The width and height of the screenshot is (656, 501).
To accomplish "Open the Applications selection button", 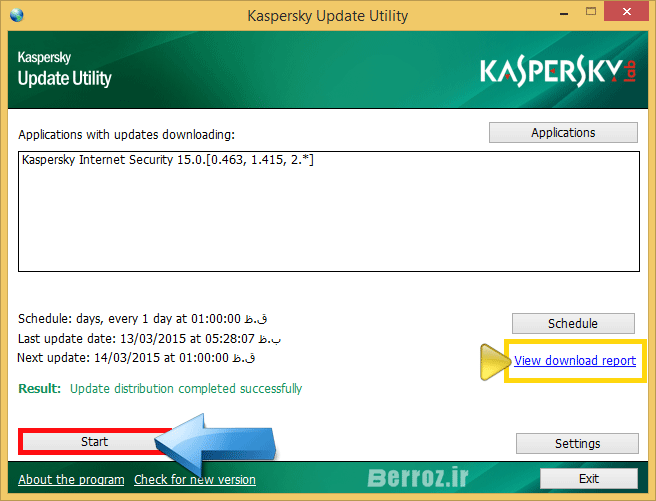I will point(563,133).
